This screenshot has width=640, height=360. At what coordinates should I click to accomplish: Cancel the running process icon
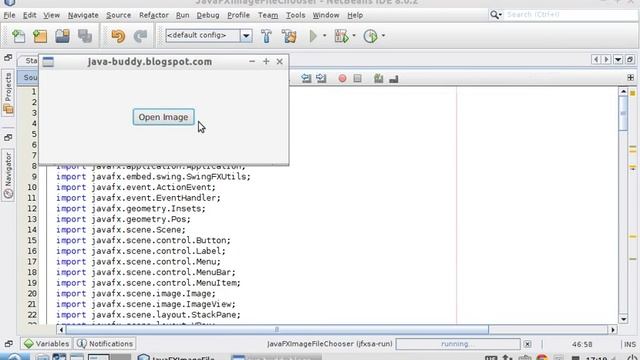(x=527, y=344)
